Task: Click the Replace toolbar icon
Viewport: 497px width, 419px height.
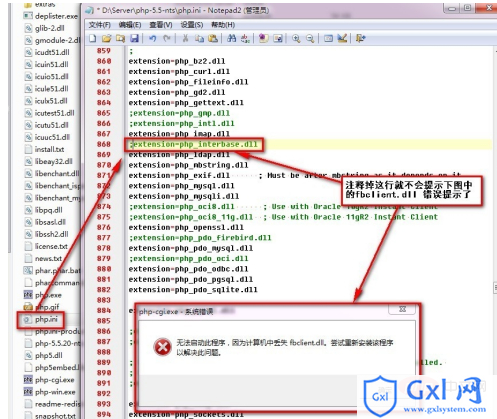Action: coord(245,39)
